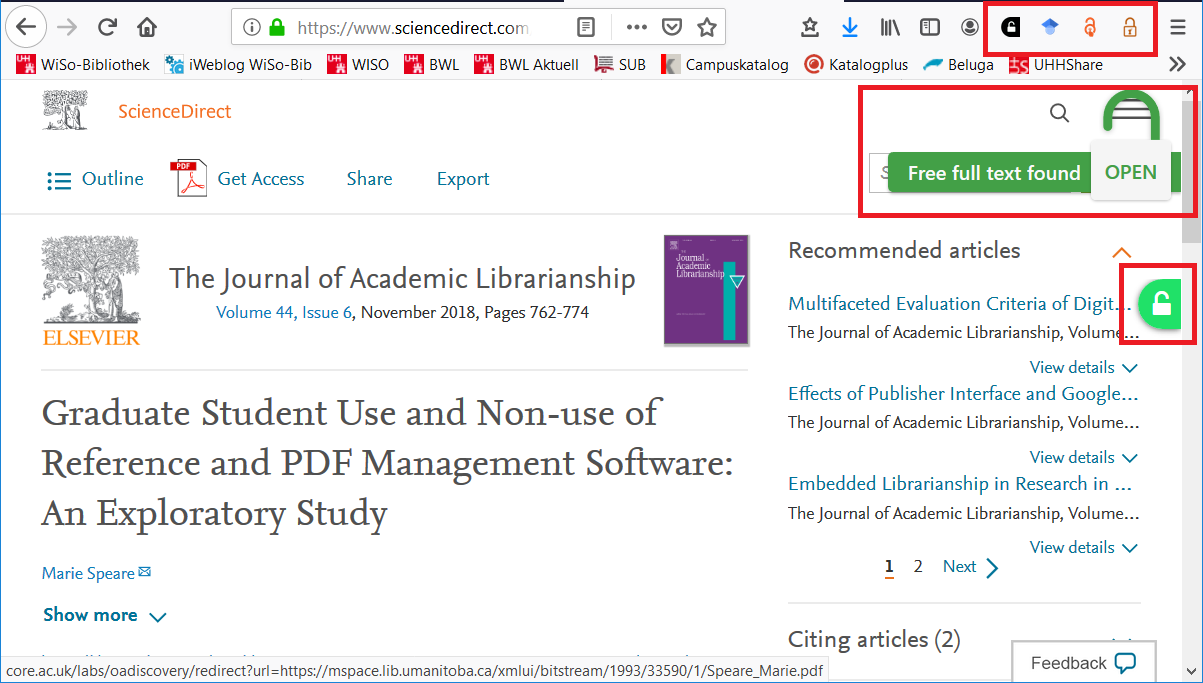Open the SUB bookmark
Viewport: 1203px width, 683px height.
(620, 65)
